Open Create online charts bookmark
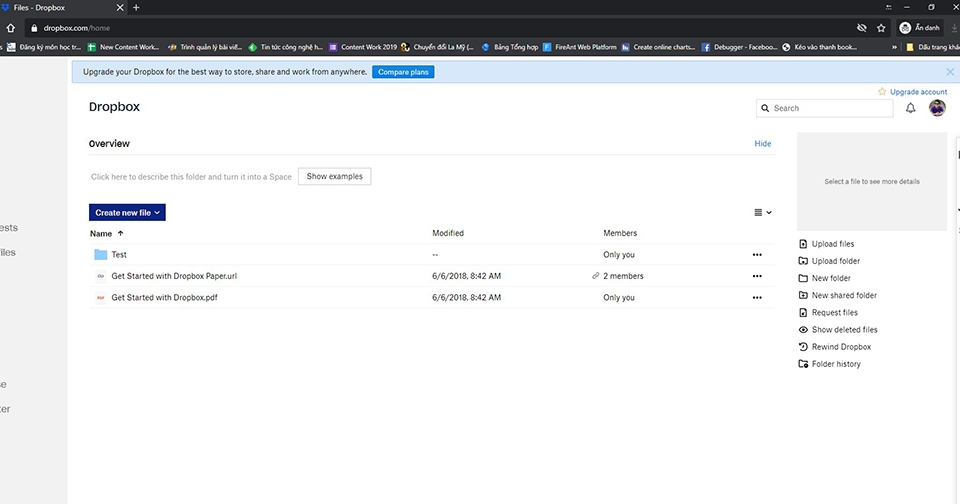 coord(658,47)
